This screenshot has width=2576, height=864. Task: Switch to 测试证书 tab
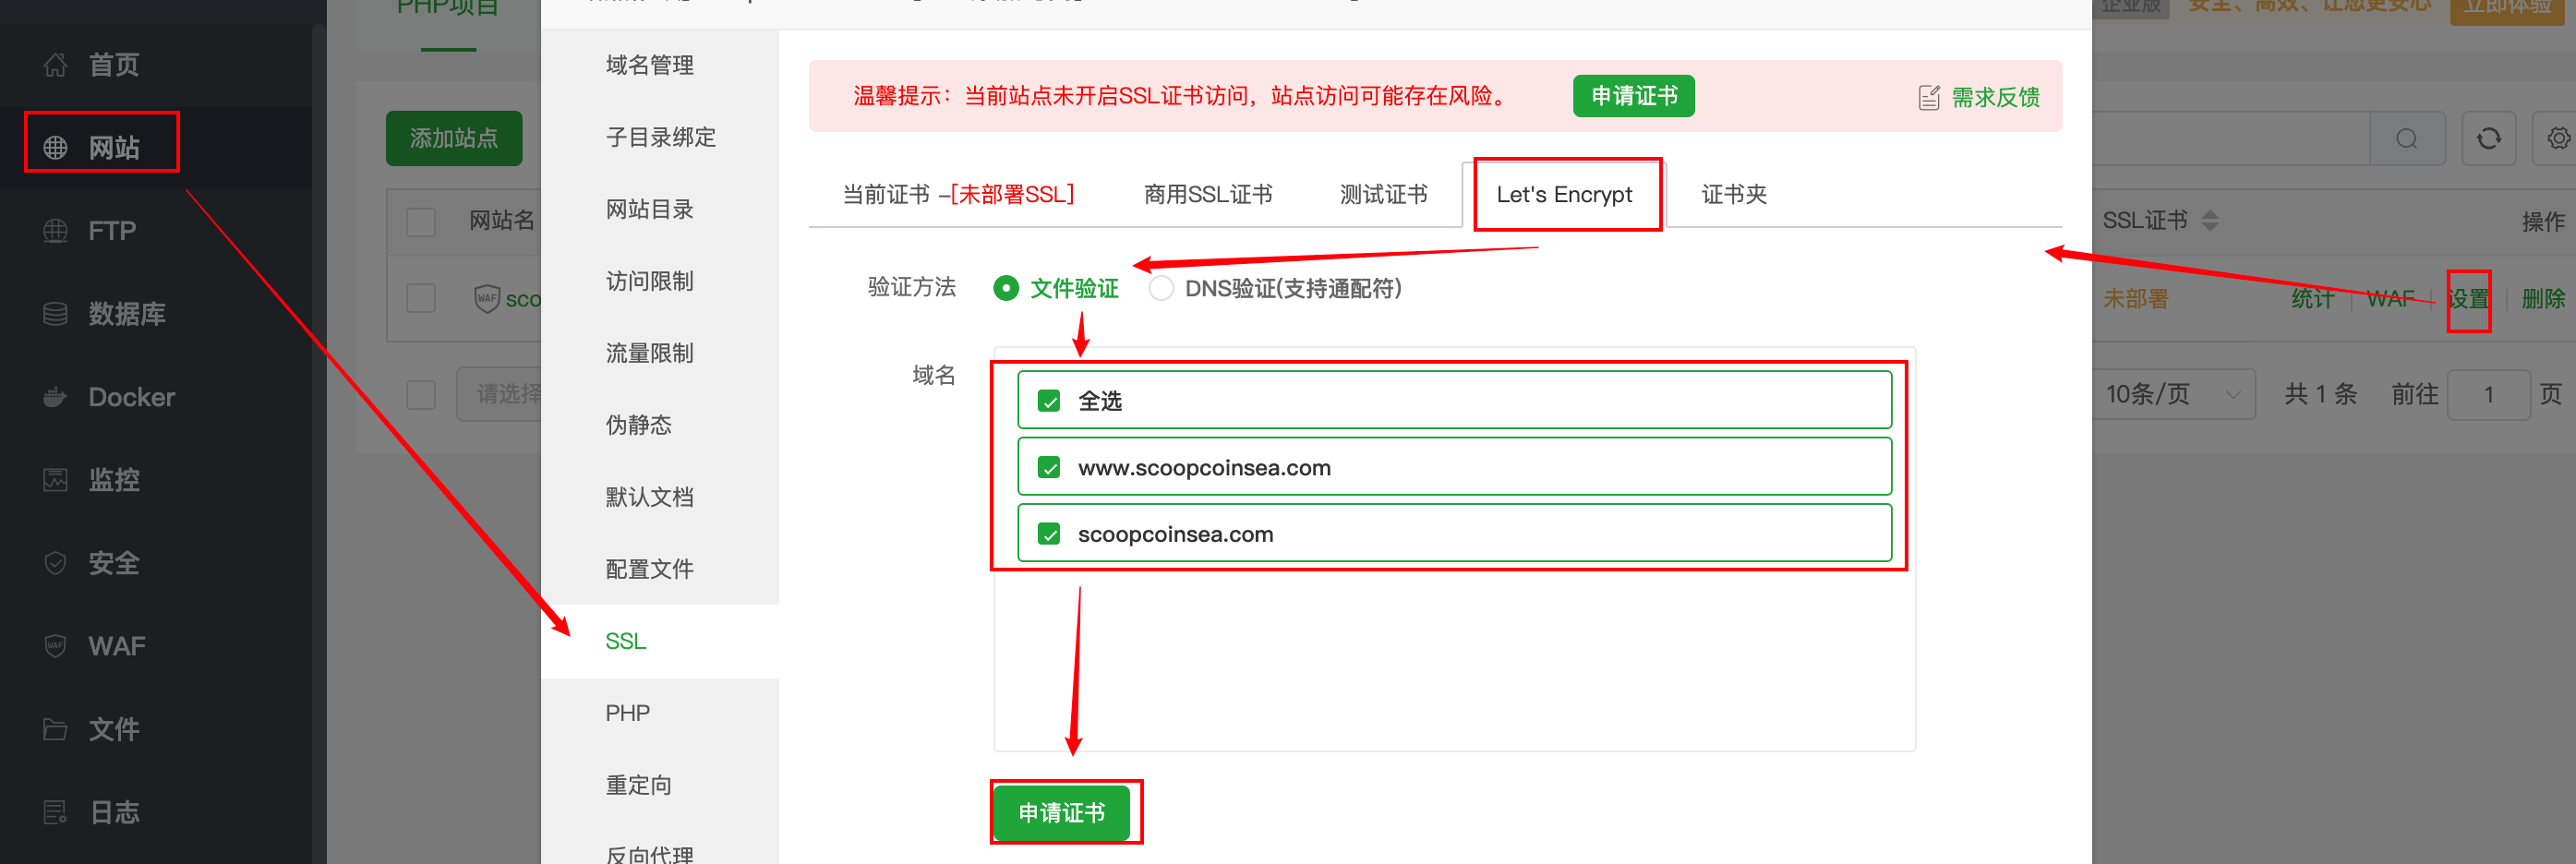1383,194
